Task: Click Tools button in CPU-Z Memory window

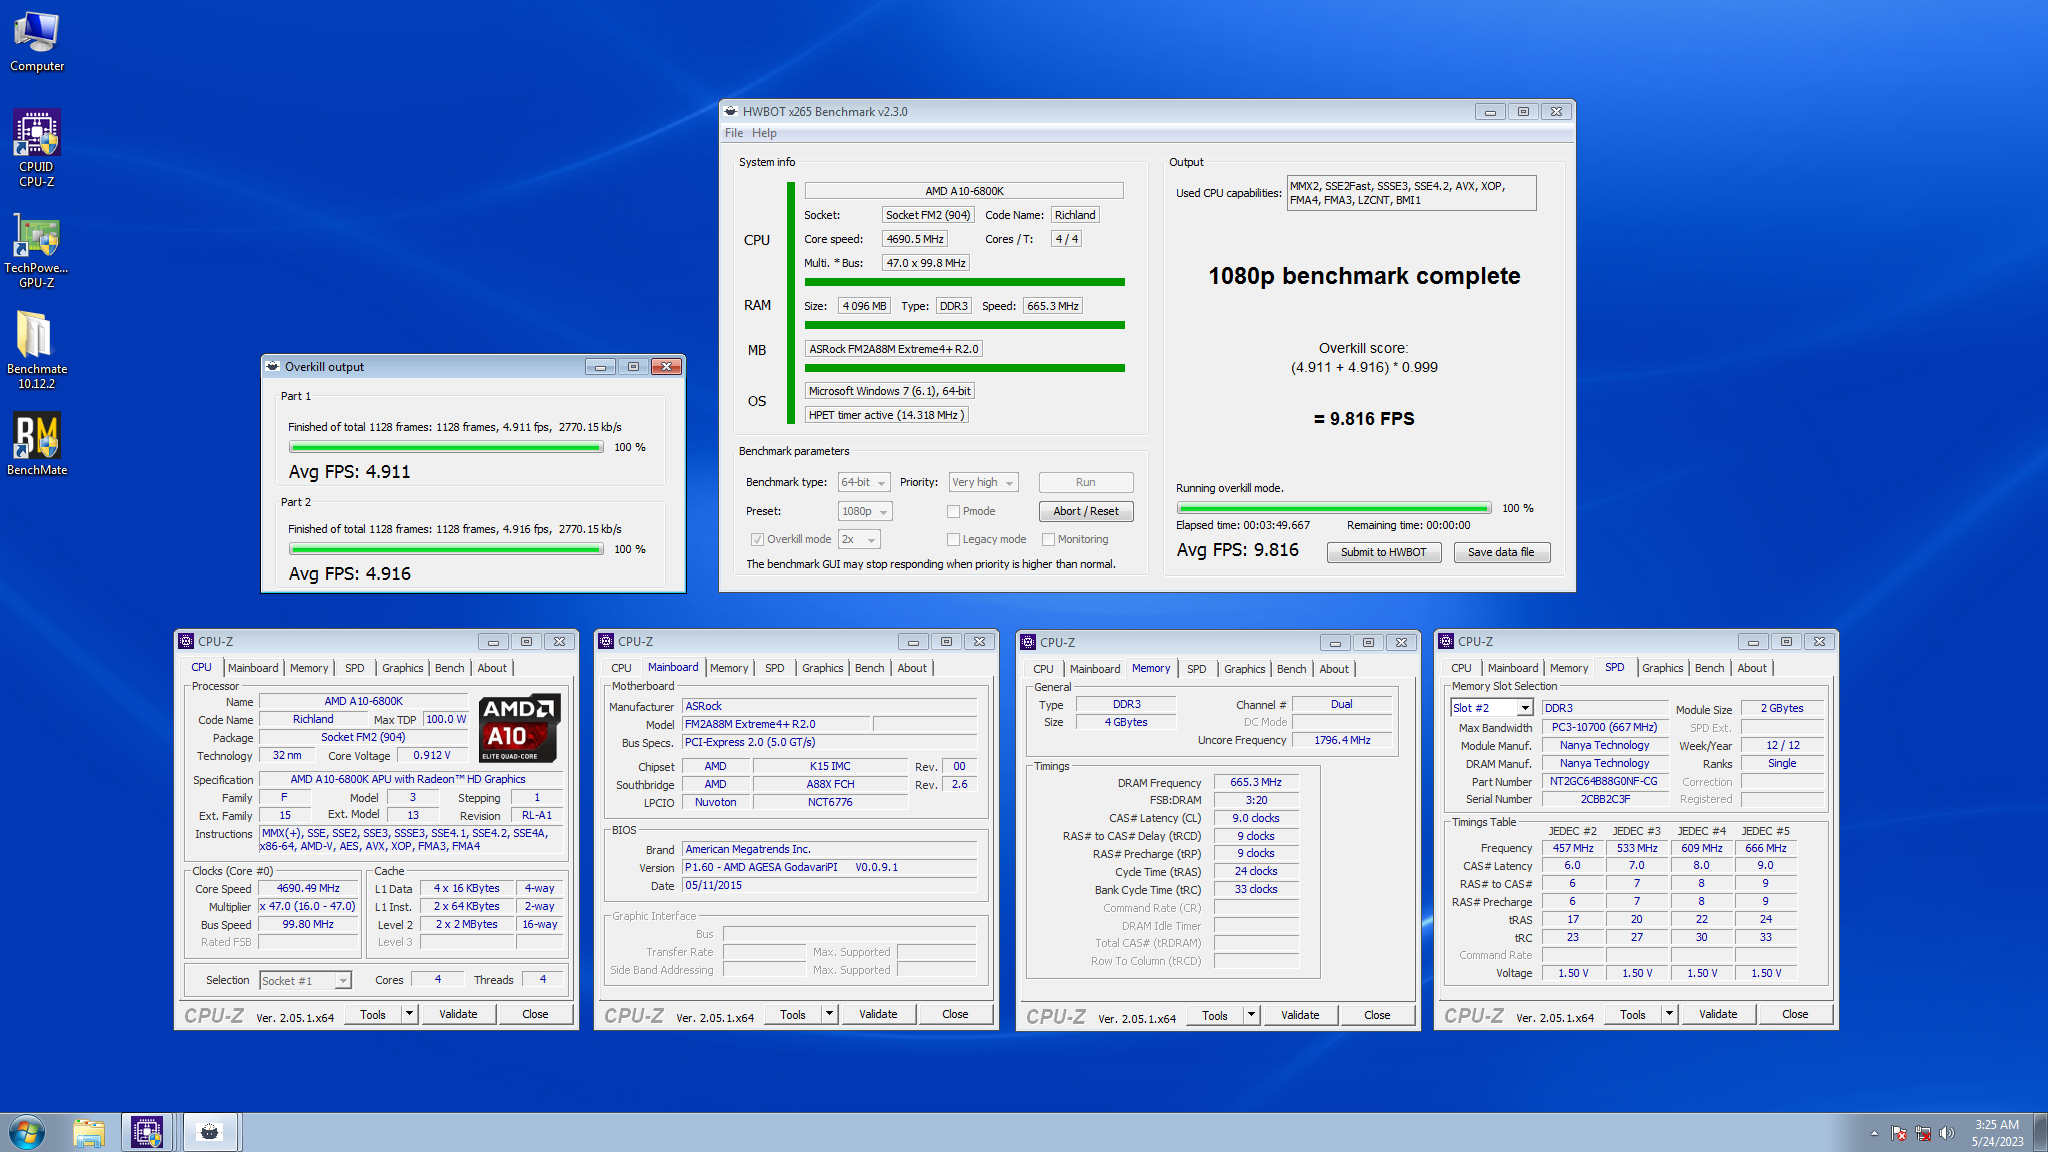Action: 1215,1015
